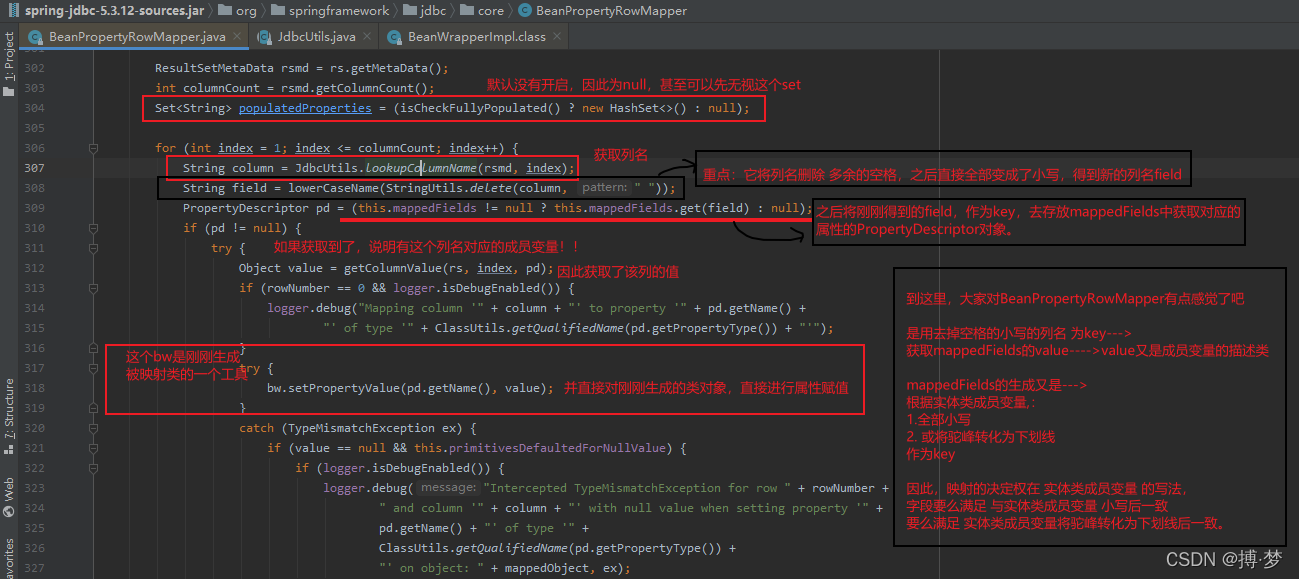Image resolution: width=1299 pixels, height=579 pixels.
Task: Click line number 315 in gutter
Action: (34, 328)
